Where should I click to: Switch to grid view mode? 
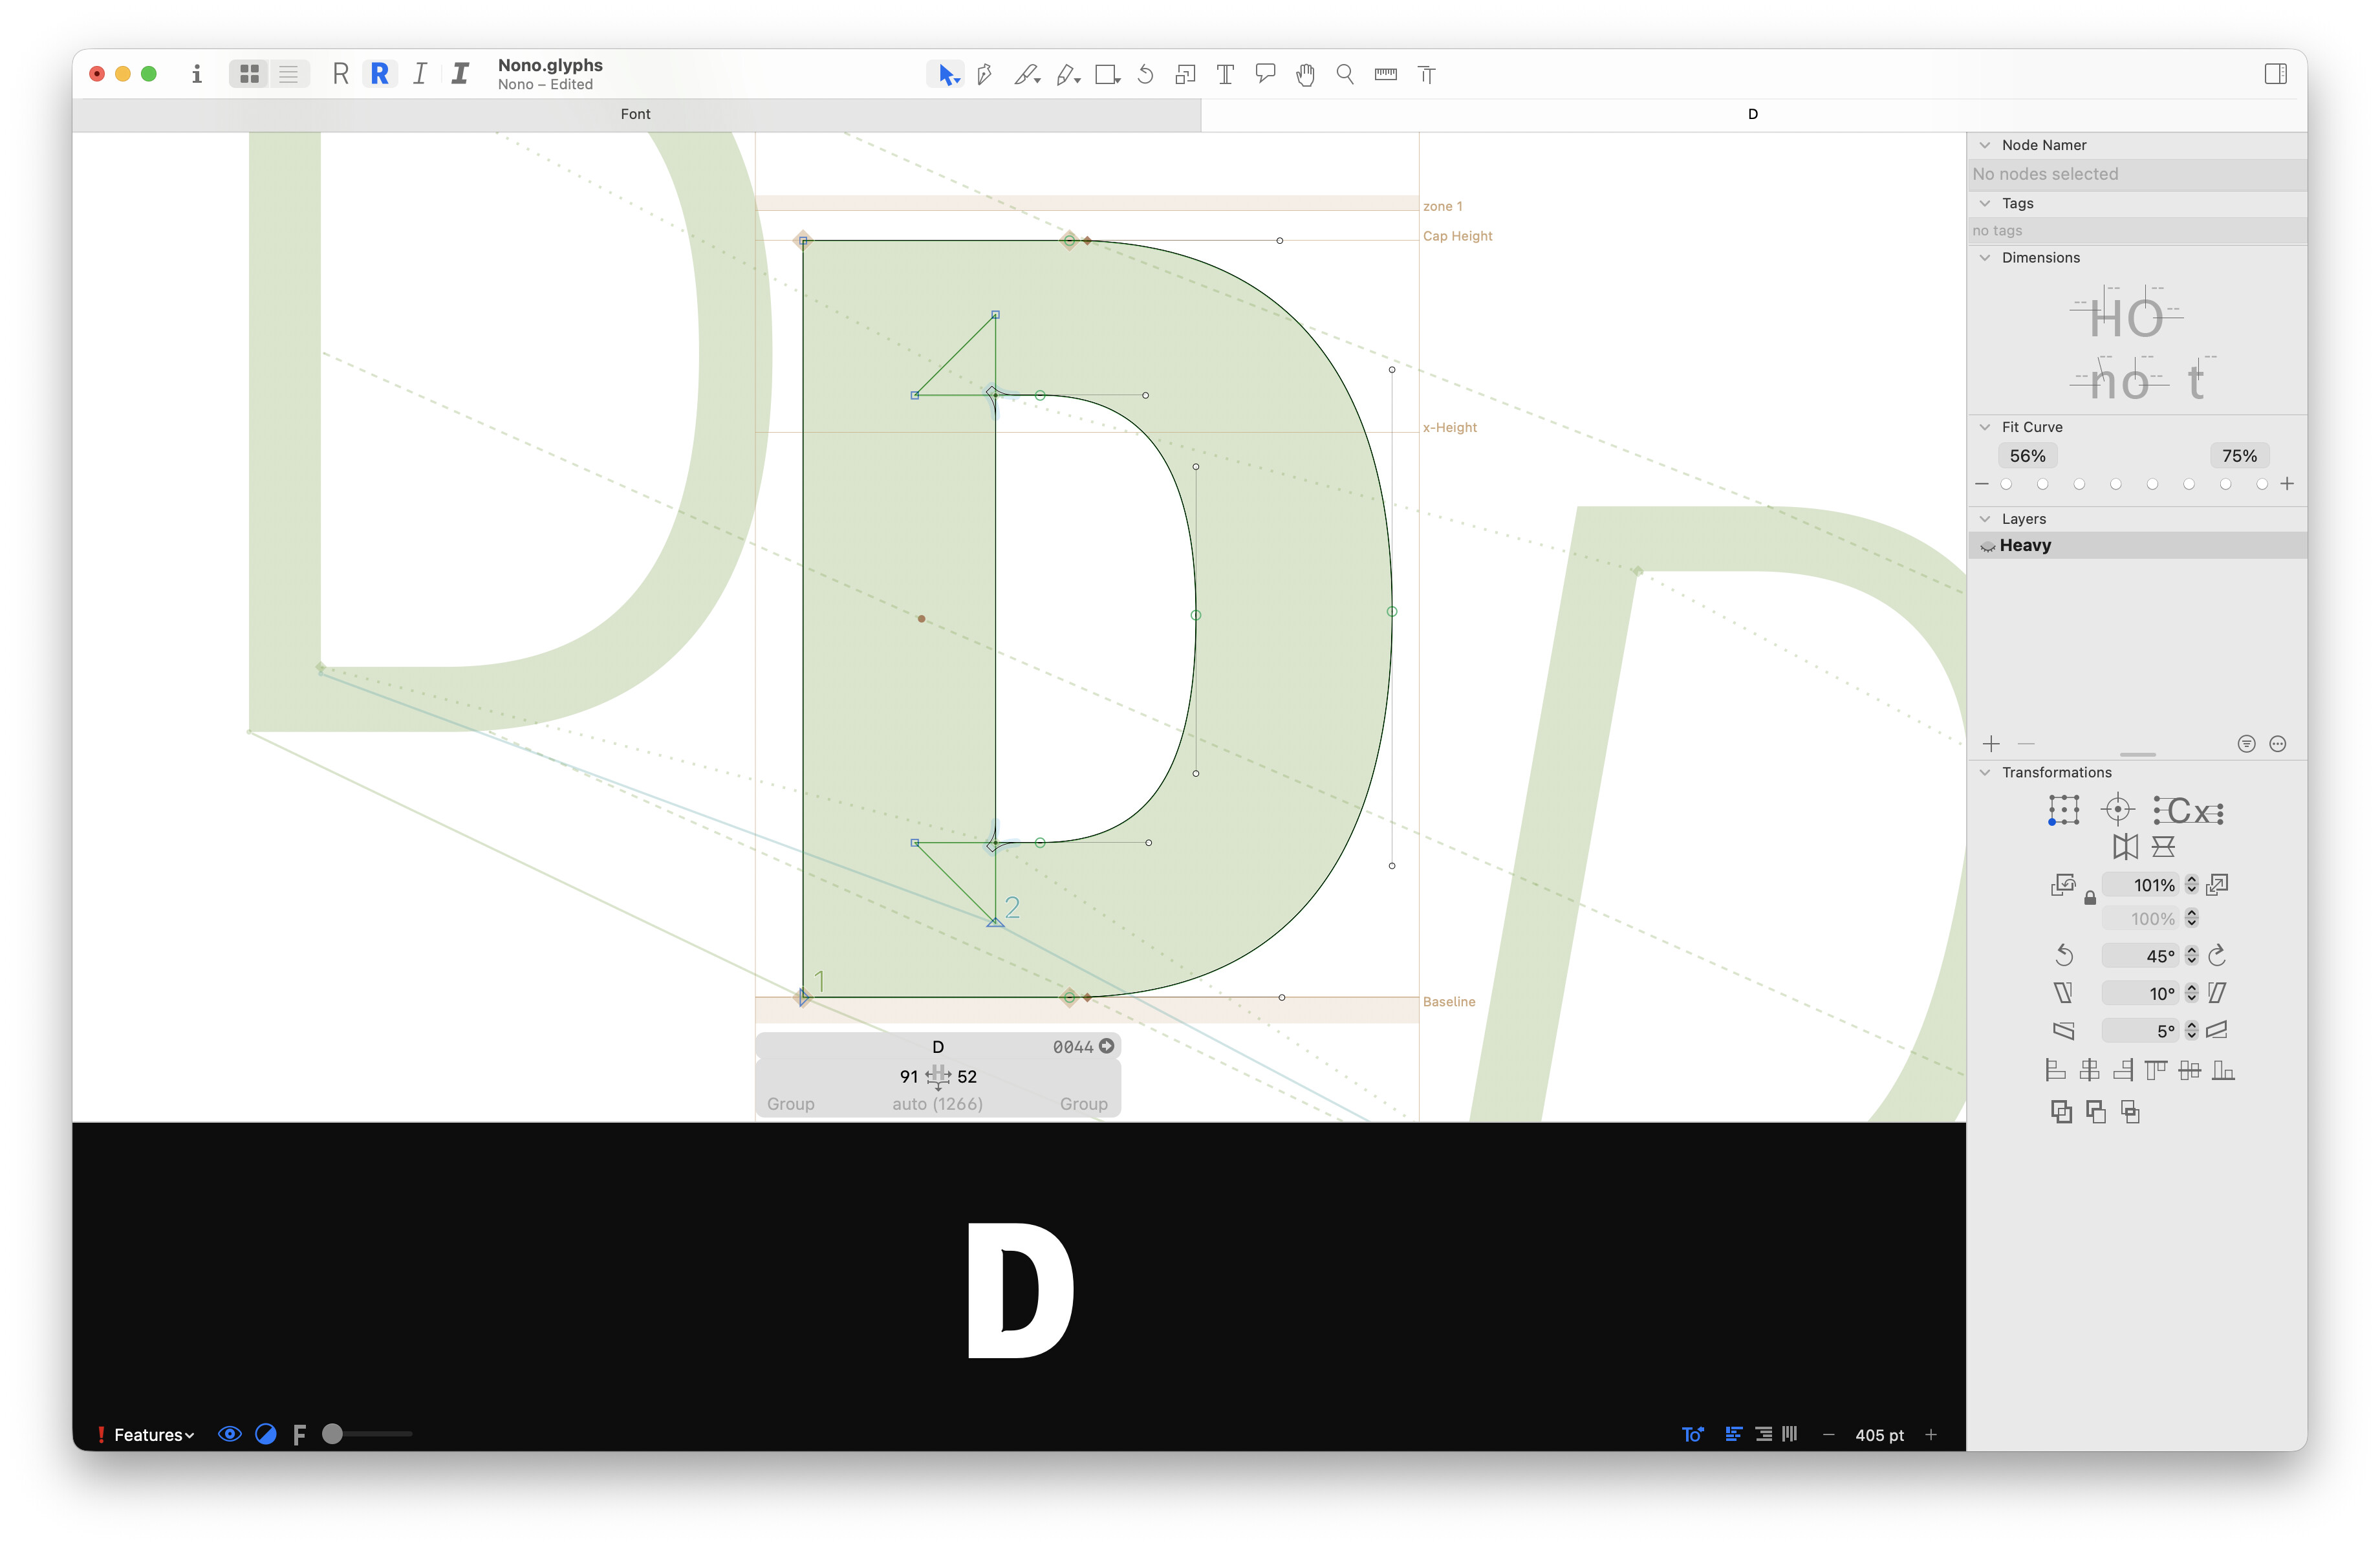point(250,74)
